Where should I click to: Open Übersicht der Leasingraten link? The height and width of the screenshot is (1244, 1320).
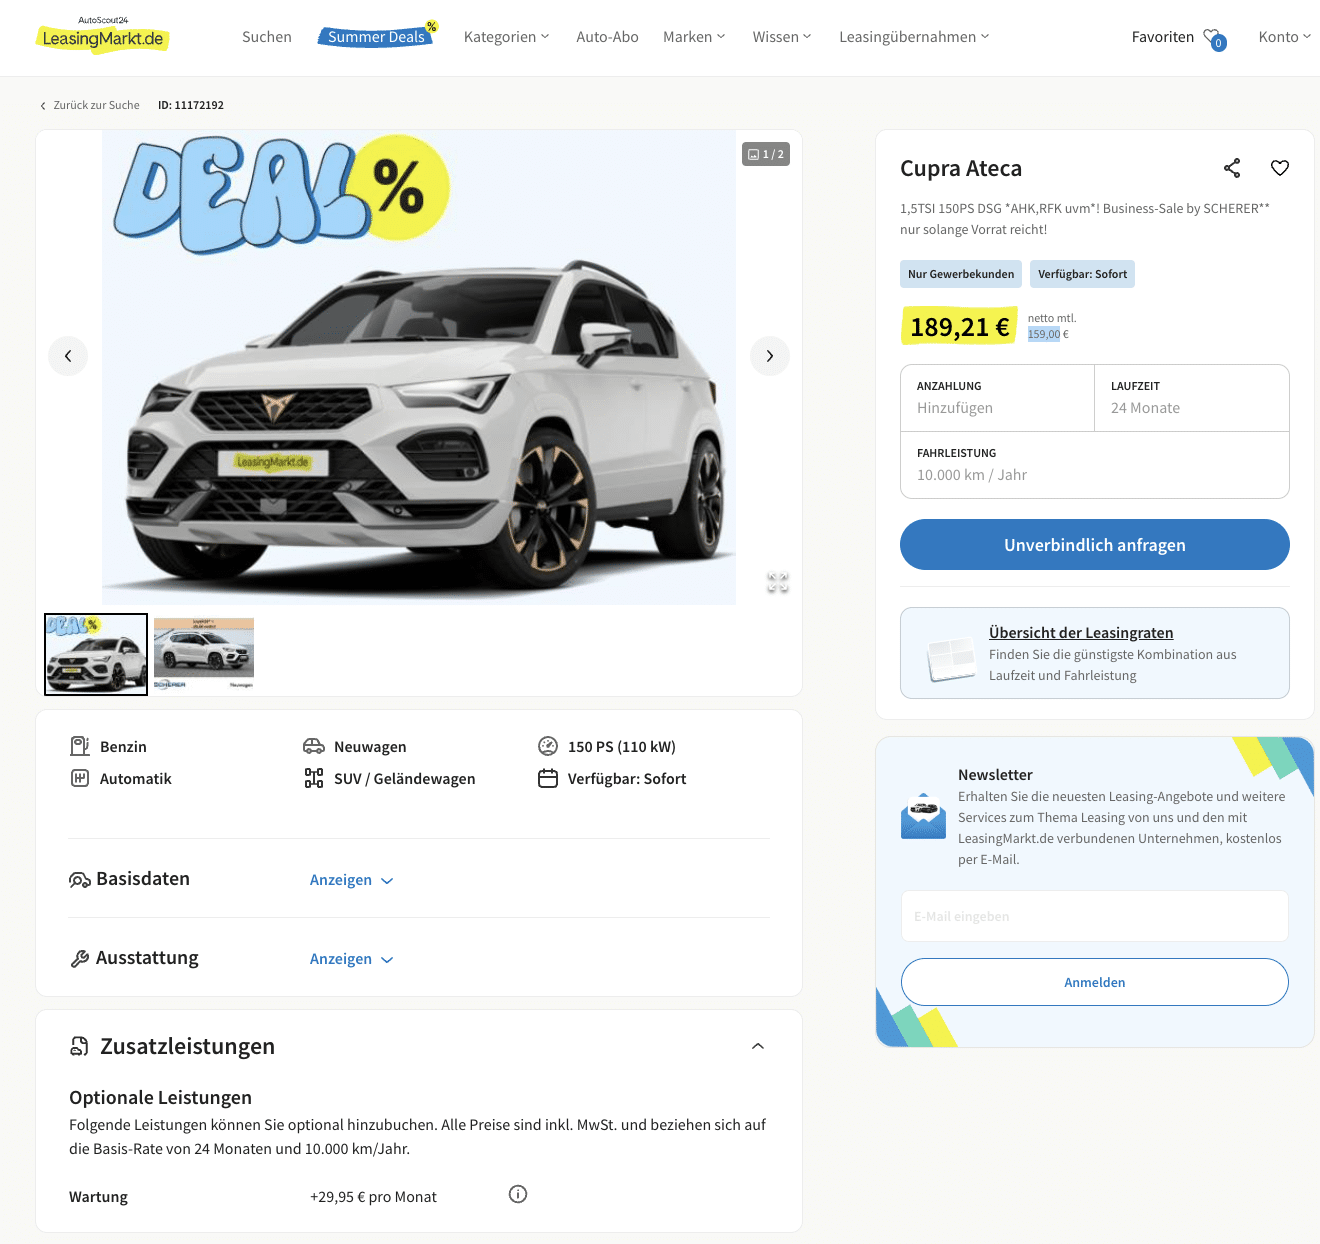coord(1081,633)
